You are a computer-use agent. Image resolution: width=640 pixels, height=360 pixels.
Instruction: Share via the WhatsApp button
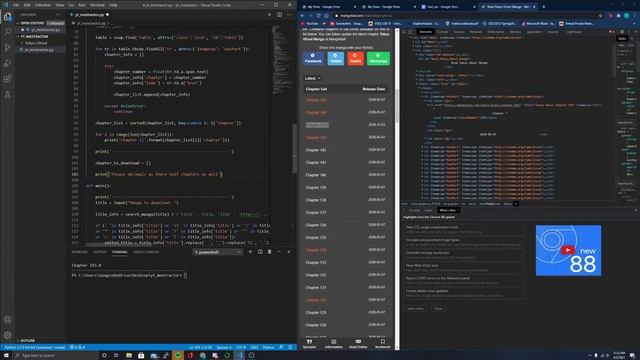tap(378, 58)
